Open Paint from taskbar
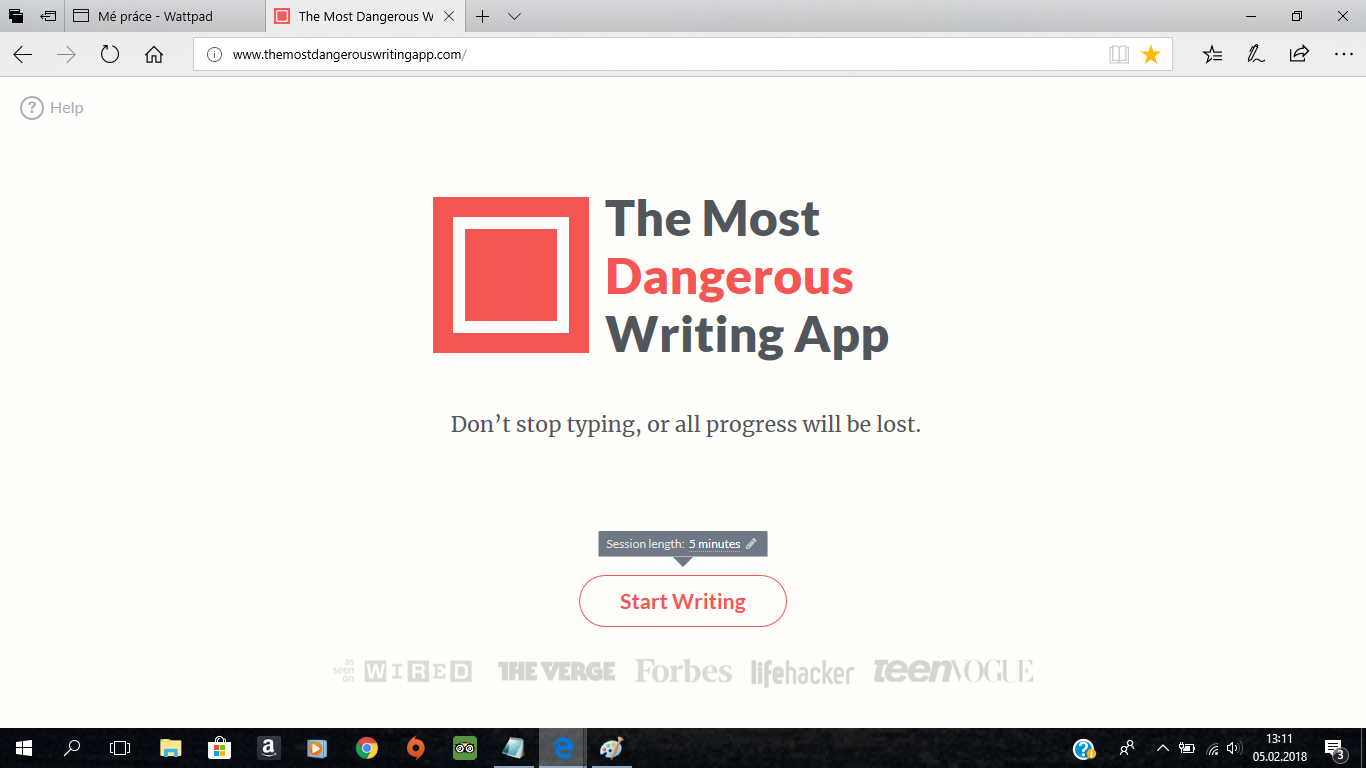 [x=611, y=748]
